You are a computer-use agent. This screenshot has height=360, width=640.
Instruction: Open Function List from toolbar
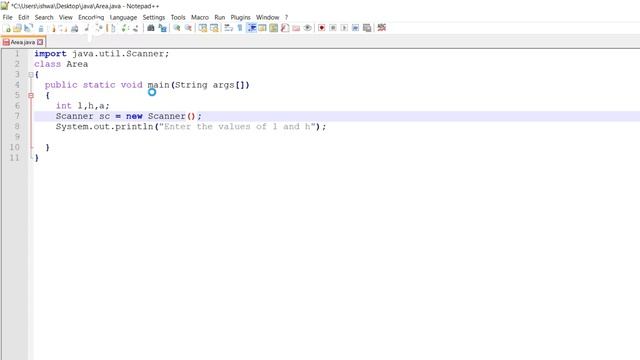pos(285,28)
